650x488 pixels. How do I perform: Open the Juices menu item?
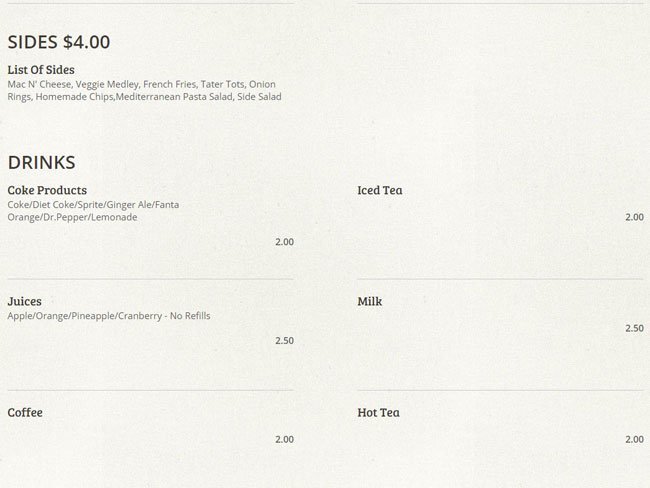click(24, 301)
